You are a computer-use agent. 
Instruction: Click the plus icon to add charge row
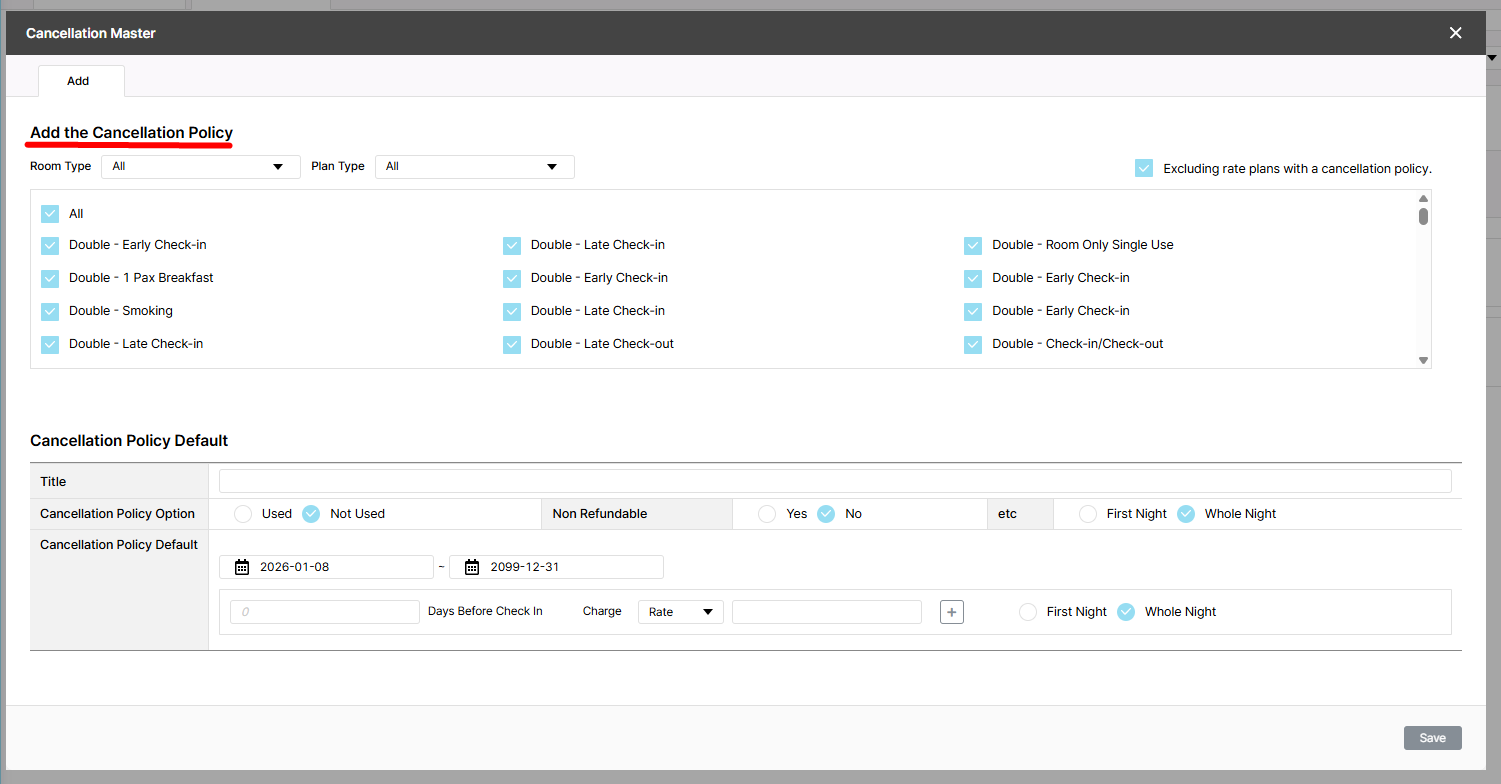(x=951, y=612)
